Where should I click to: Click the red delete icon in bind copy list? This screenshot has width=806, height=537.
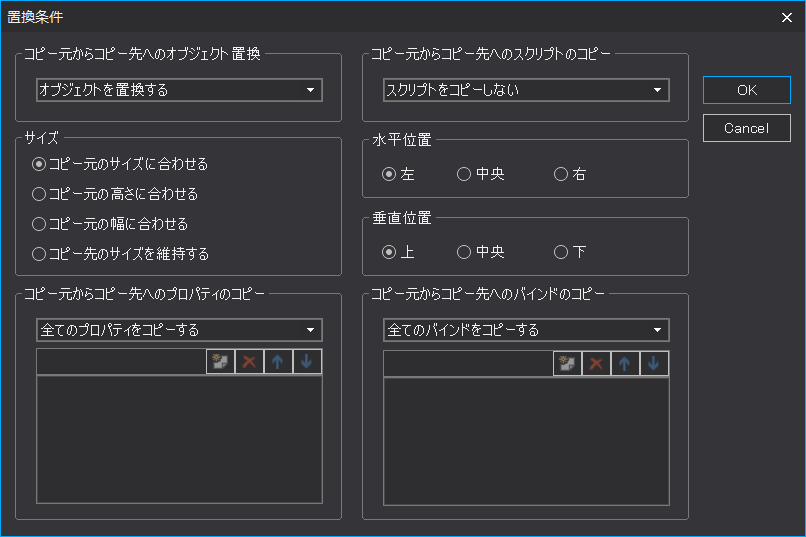point(596,364)
